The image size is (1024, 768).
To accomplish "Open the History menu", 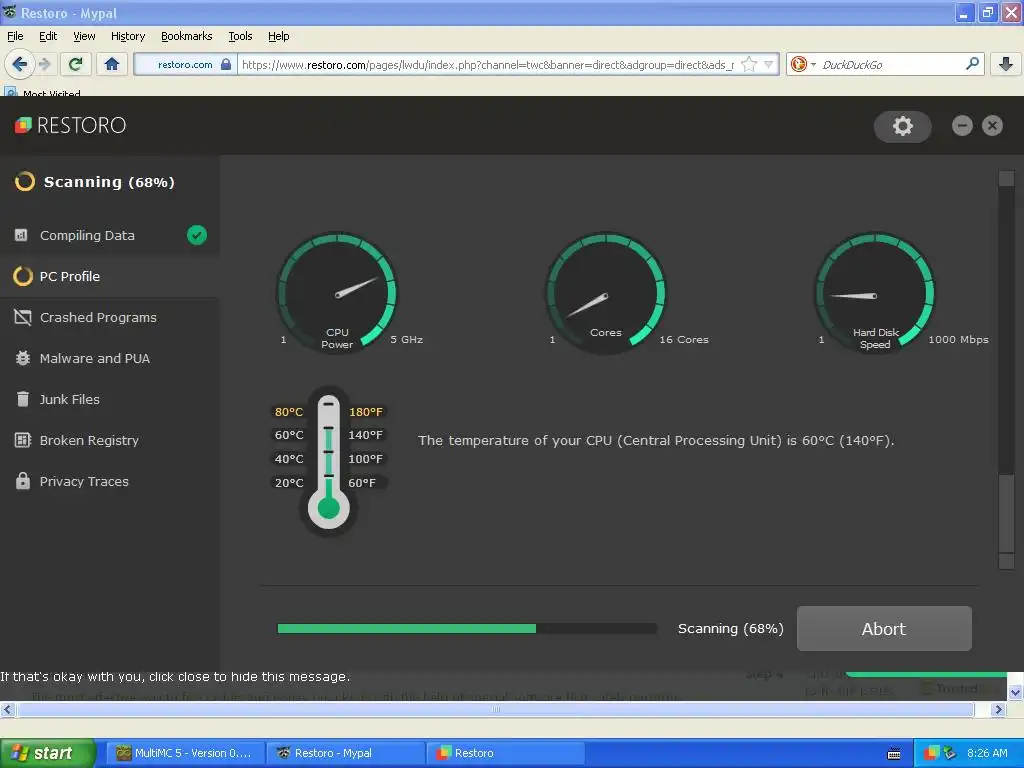I will [x=128, y=36].
